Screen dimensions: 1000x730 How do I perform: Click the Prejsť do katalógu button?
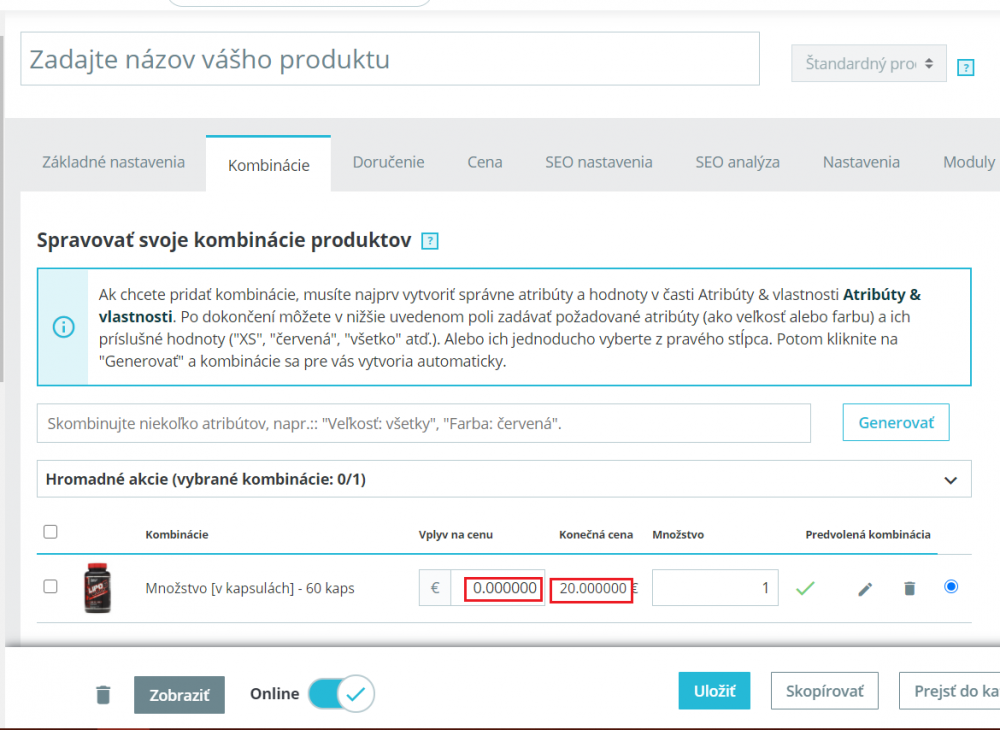pos(950,690)
